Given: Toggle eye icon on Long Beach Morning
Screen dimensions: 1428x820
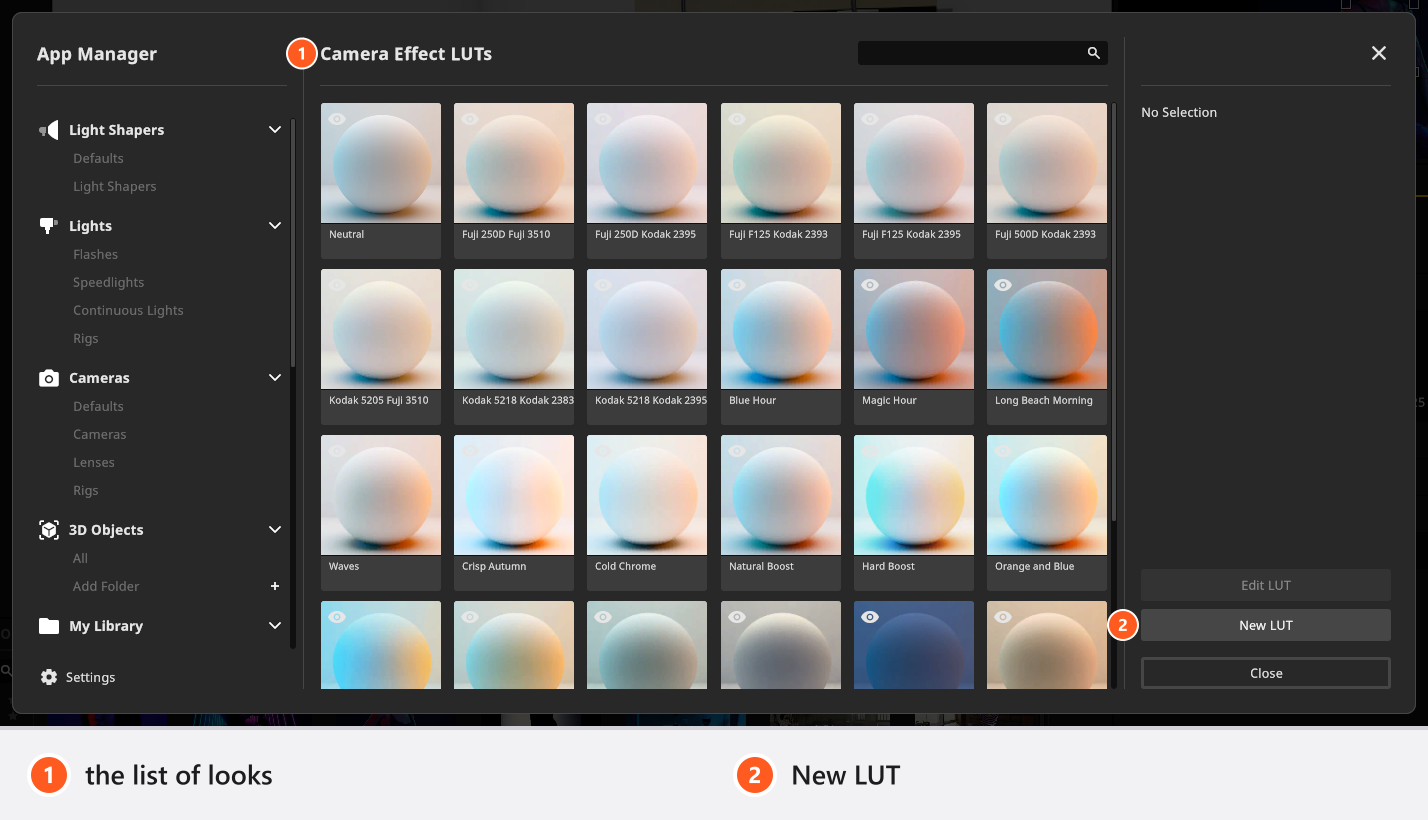Looking at the screenshot, I should coord(1003,285).
